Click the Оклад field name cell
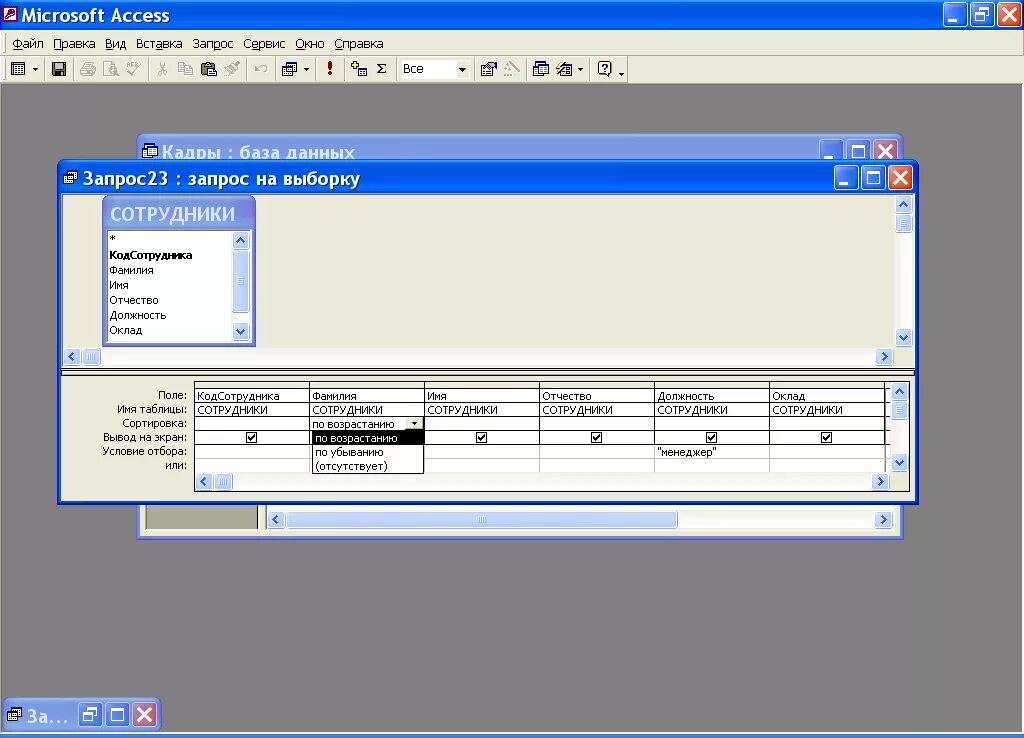Screen dimensions: 1024x738 [x=826, y=396]
